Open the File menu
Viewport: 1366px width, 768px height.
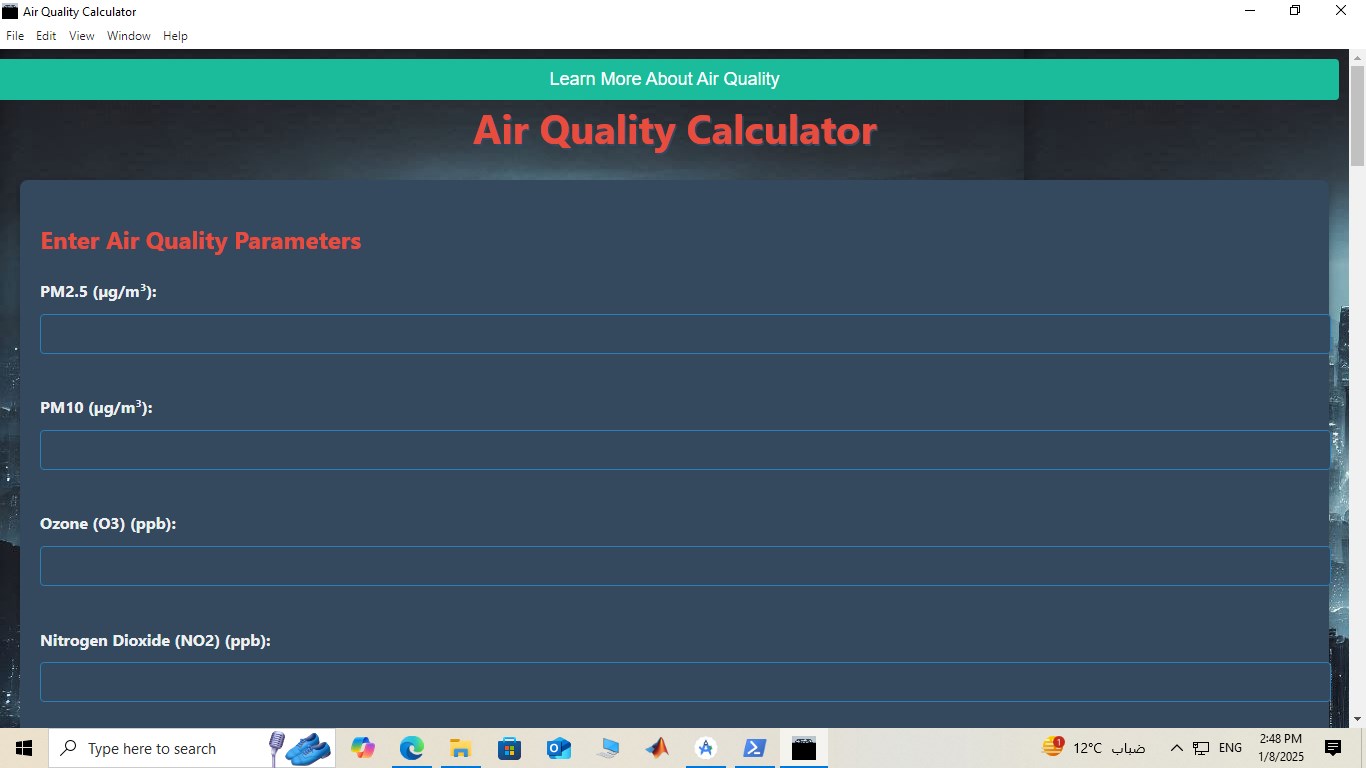15,35
